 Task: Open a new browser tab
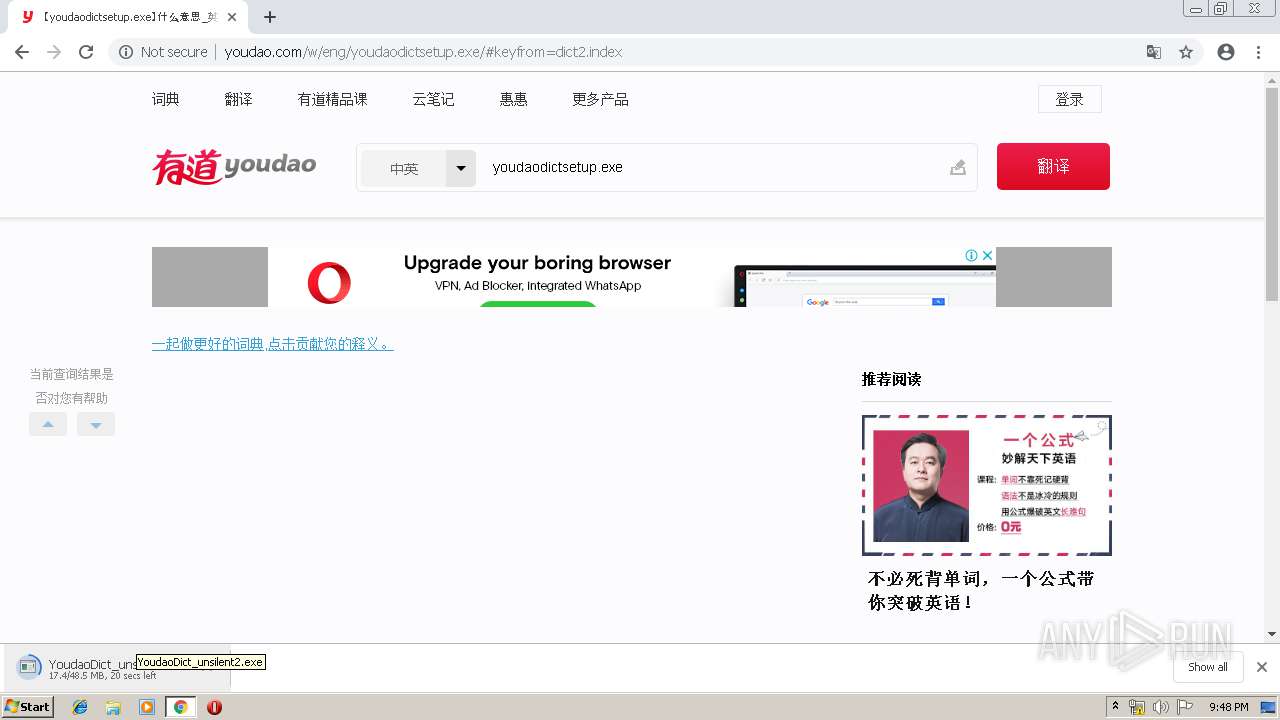tap(270, 17)
